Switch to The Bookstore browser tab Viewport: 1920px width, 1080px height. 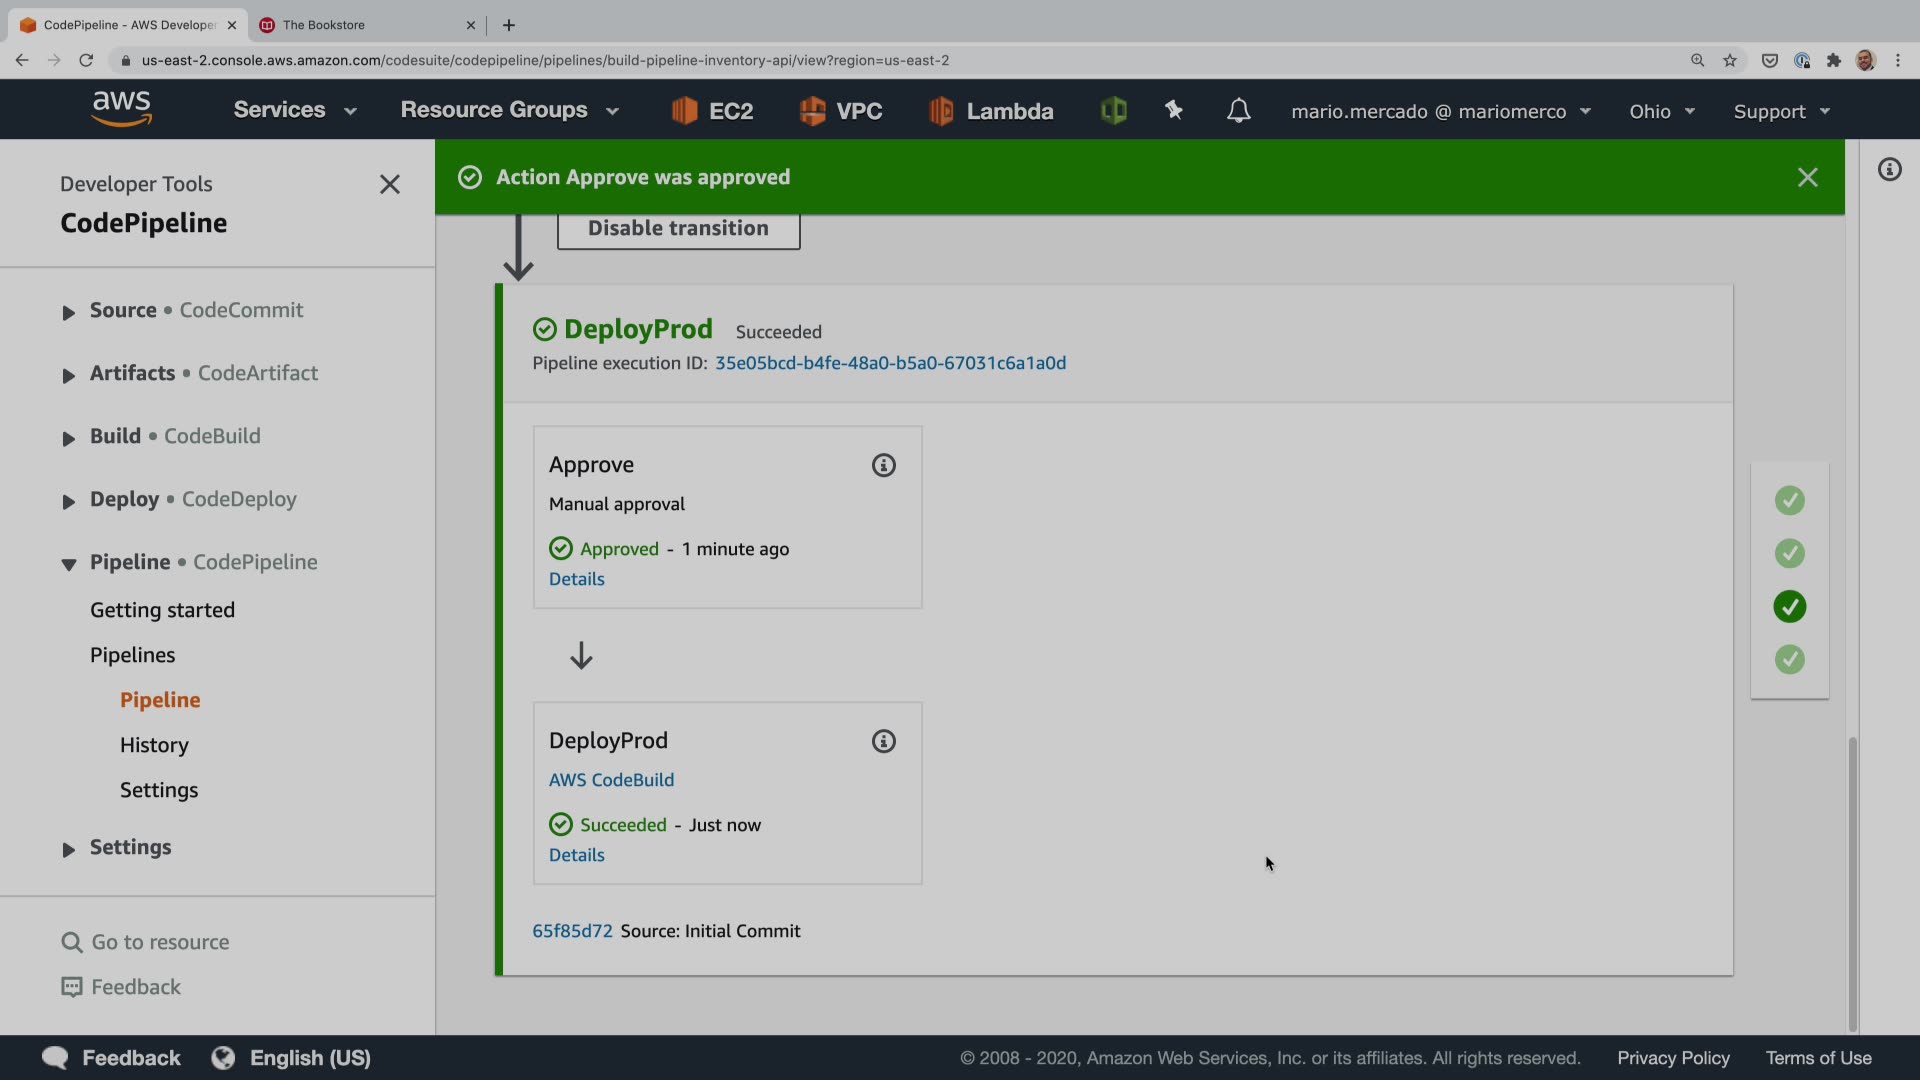324,25
